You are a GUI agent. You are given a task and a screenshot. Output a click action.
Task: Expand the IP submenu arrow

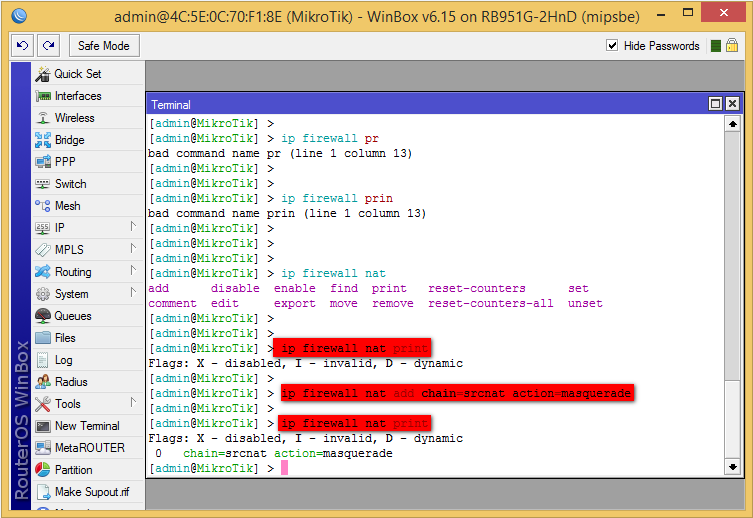tap(133, 227)
